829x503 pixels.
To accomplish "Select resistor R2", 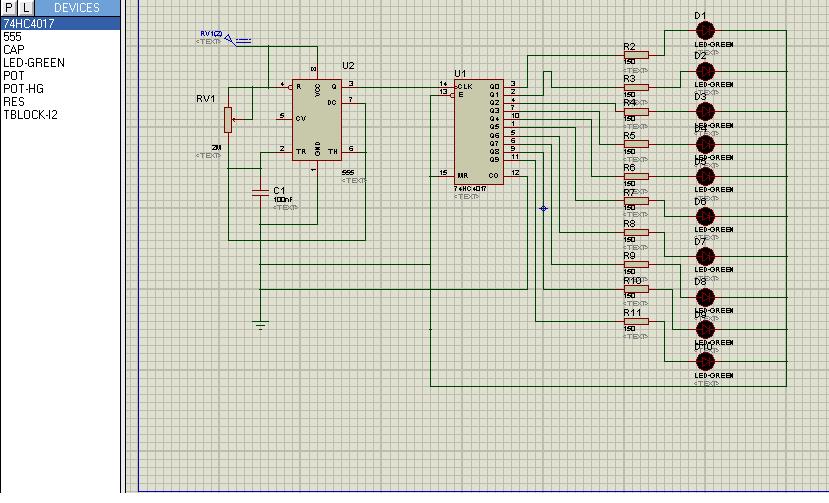I will (636, 55).
